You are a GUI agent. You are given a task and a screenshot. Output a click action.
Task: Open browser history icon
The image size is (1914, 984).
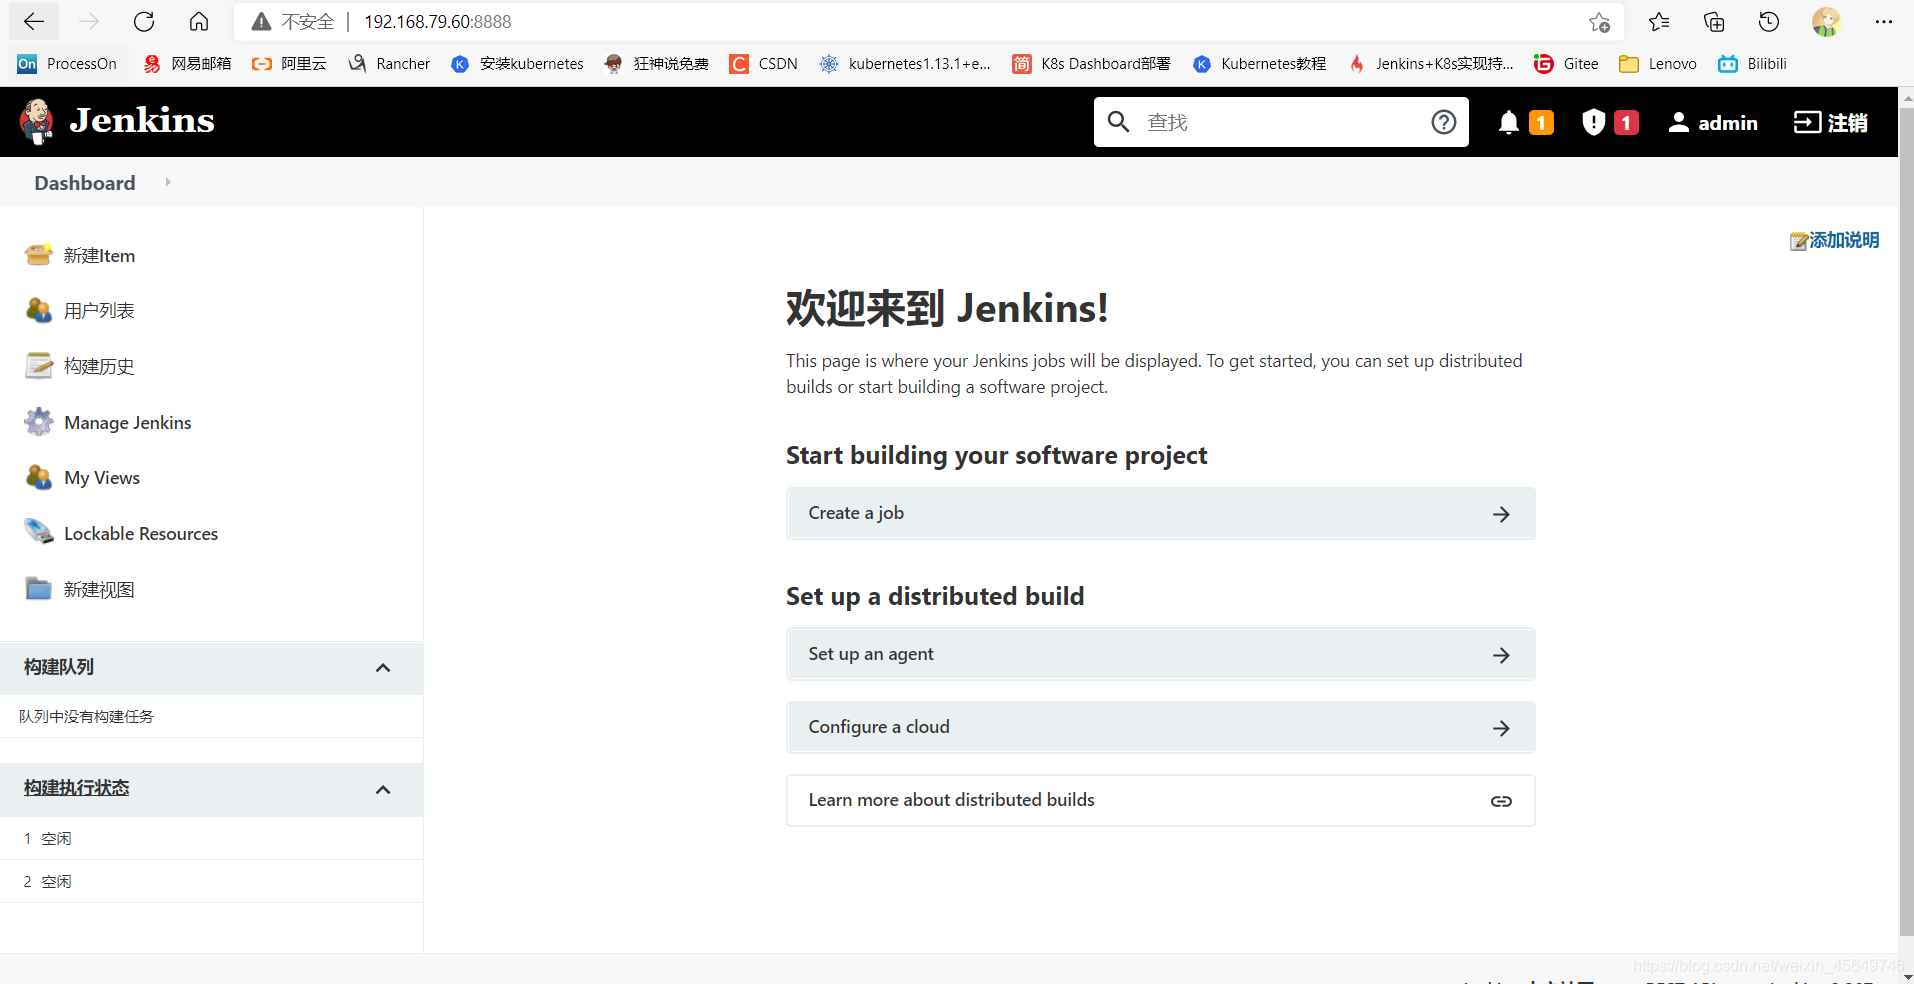1769,22
